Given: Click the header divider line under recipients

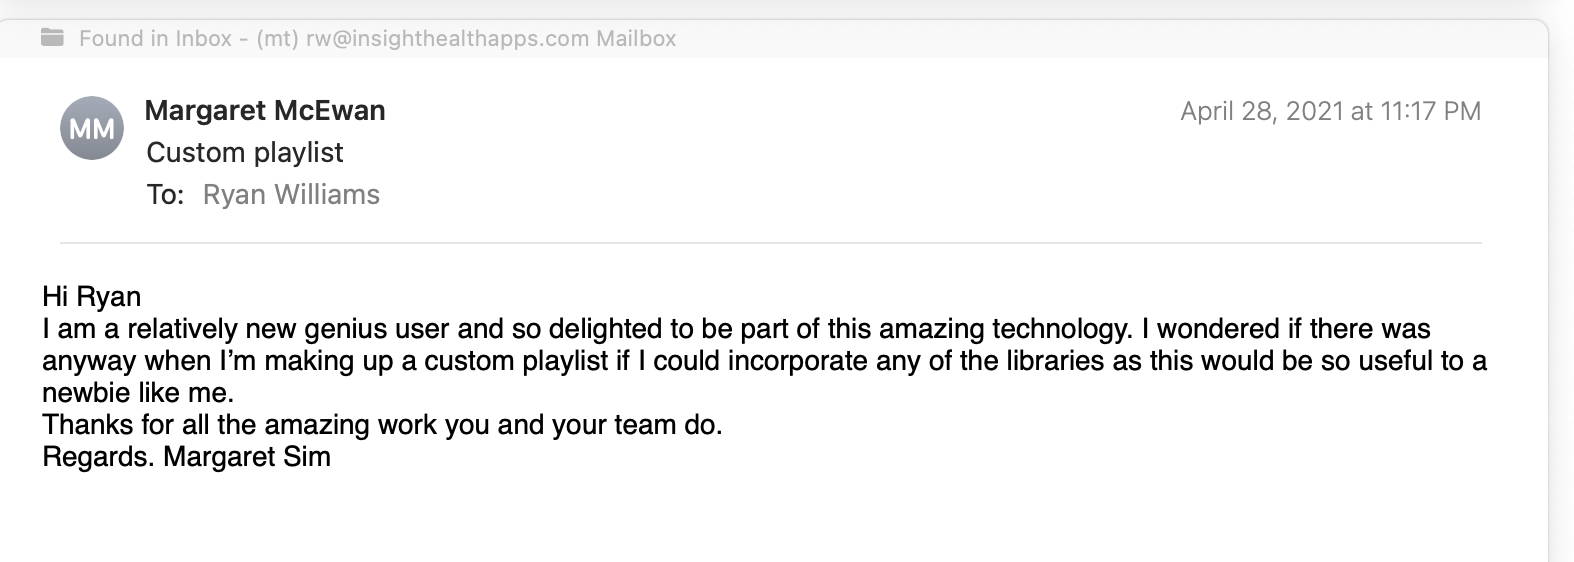Looking at the screenshot, I should [x=770, y=243].
